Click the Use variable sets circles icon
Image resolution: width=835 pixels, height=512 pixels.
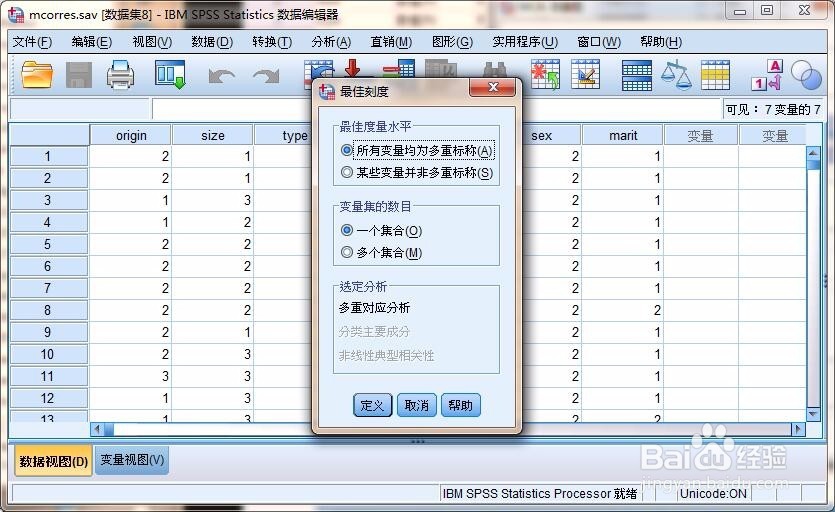(x=806, y=75)
